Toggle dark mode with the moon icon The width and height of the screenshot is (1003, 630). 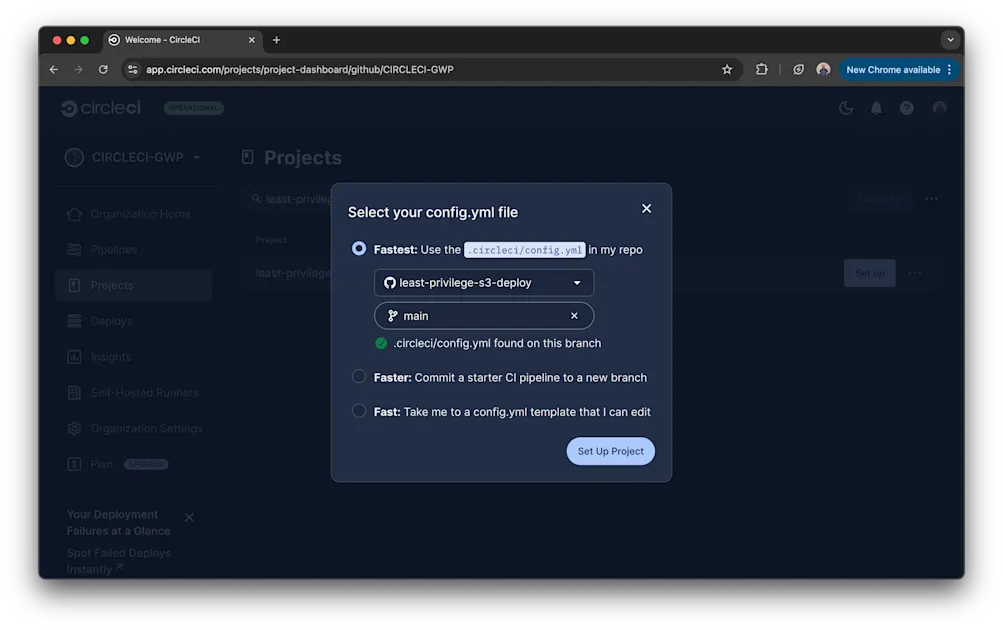845,107
